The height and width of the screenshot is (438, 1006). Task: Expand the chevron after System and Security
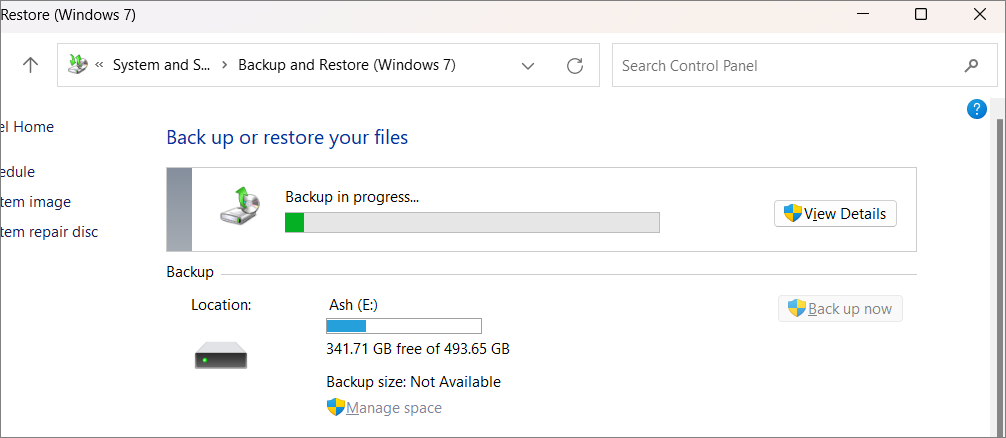click(x=224, y=65)
